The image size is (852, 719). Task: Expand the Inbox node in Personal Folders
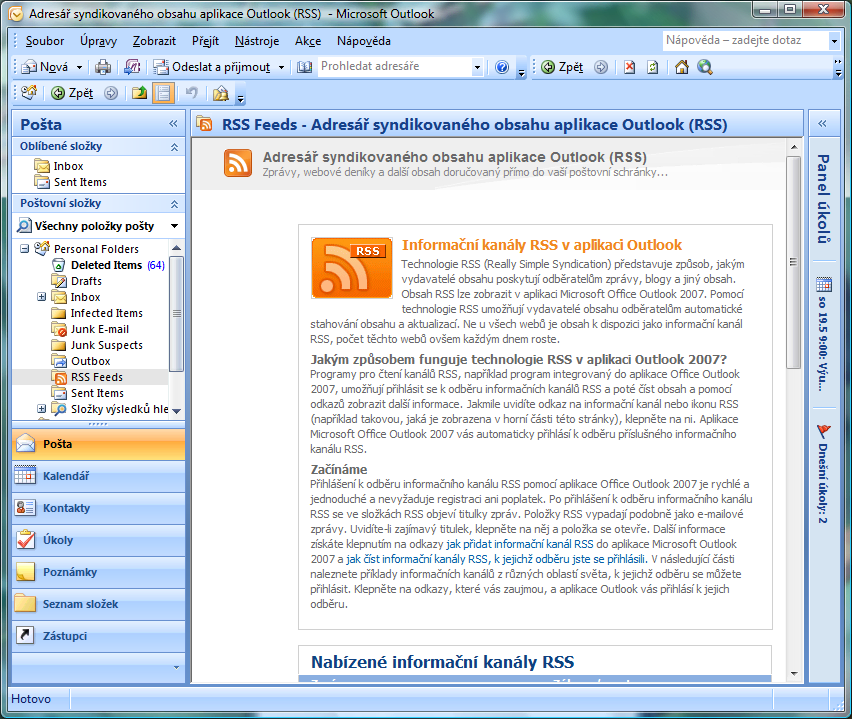(x=41, y=297)
